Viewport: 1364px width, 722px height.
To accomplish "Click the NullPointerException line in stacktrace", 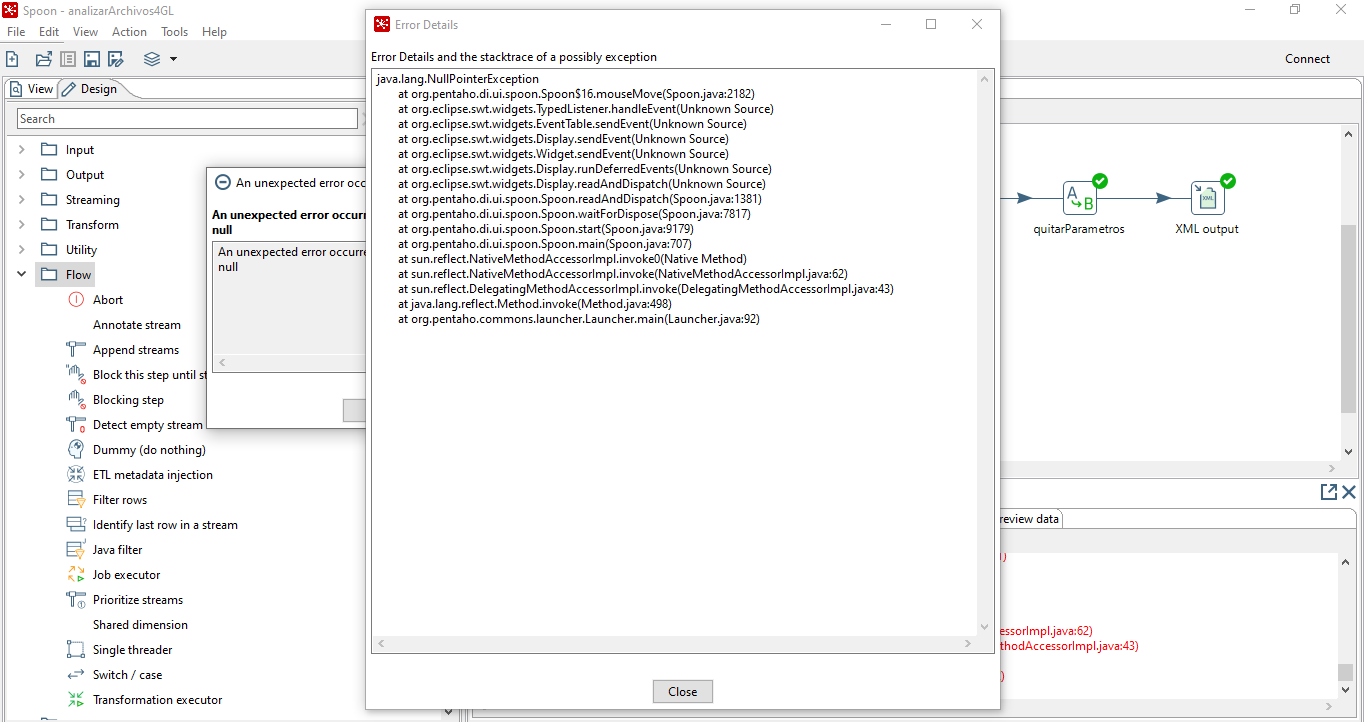I will [x=458, y=79].
